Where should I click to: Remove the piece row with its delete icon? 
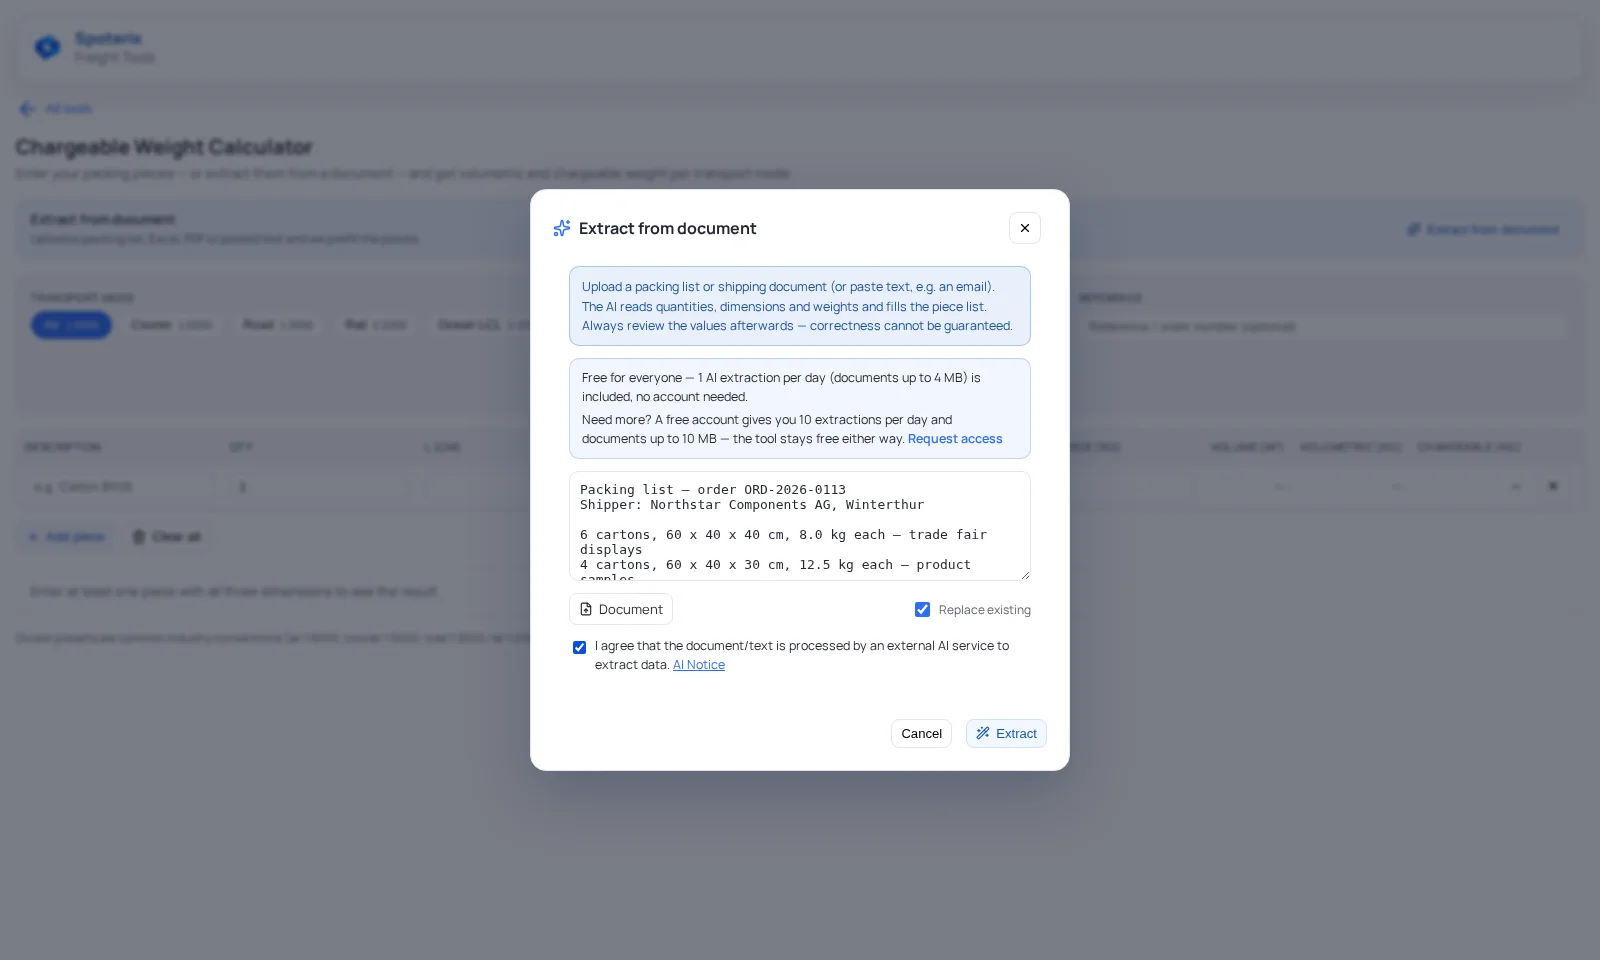tap(1553, 487)
